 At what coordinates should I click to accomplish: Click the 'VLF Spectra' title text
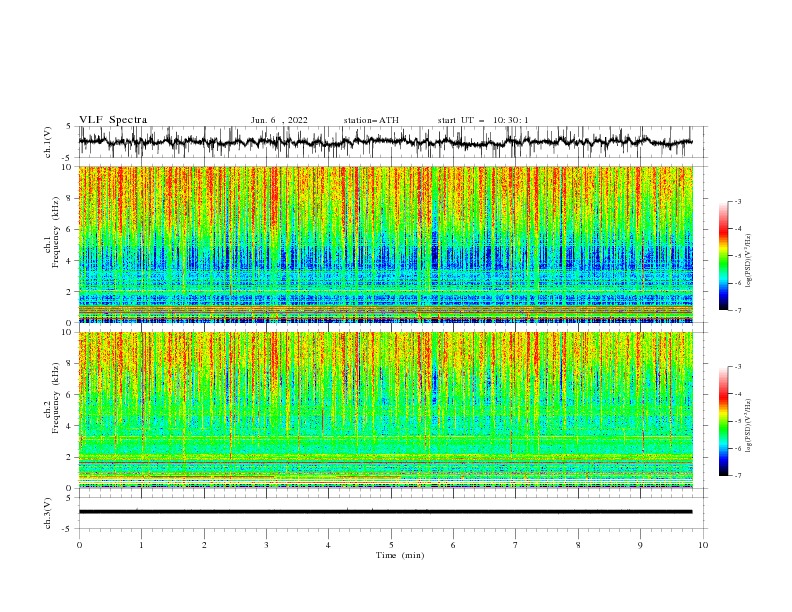pyautogui.click(x=113, y=120)
